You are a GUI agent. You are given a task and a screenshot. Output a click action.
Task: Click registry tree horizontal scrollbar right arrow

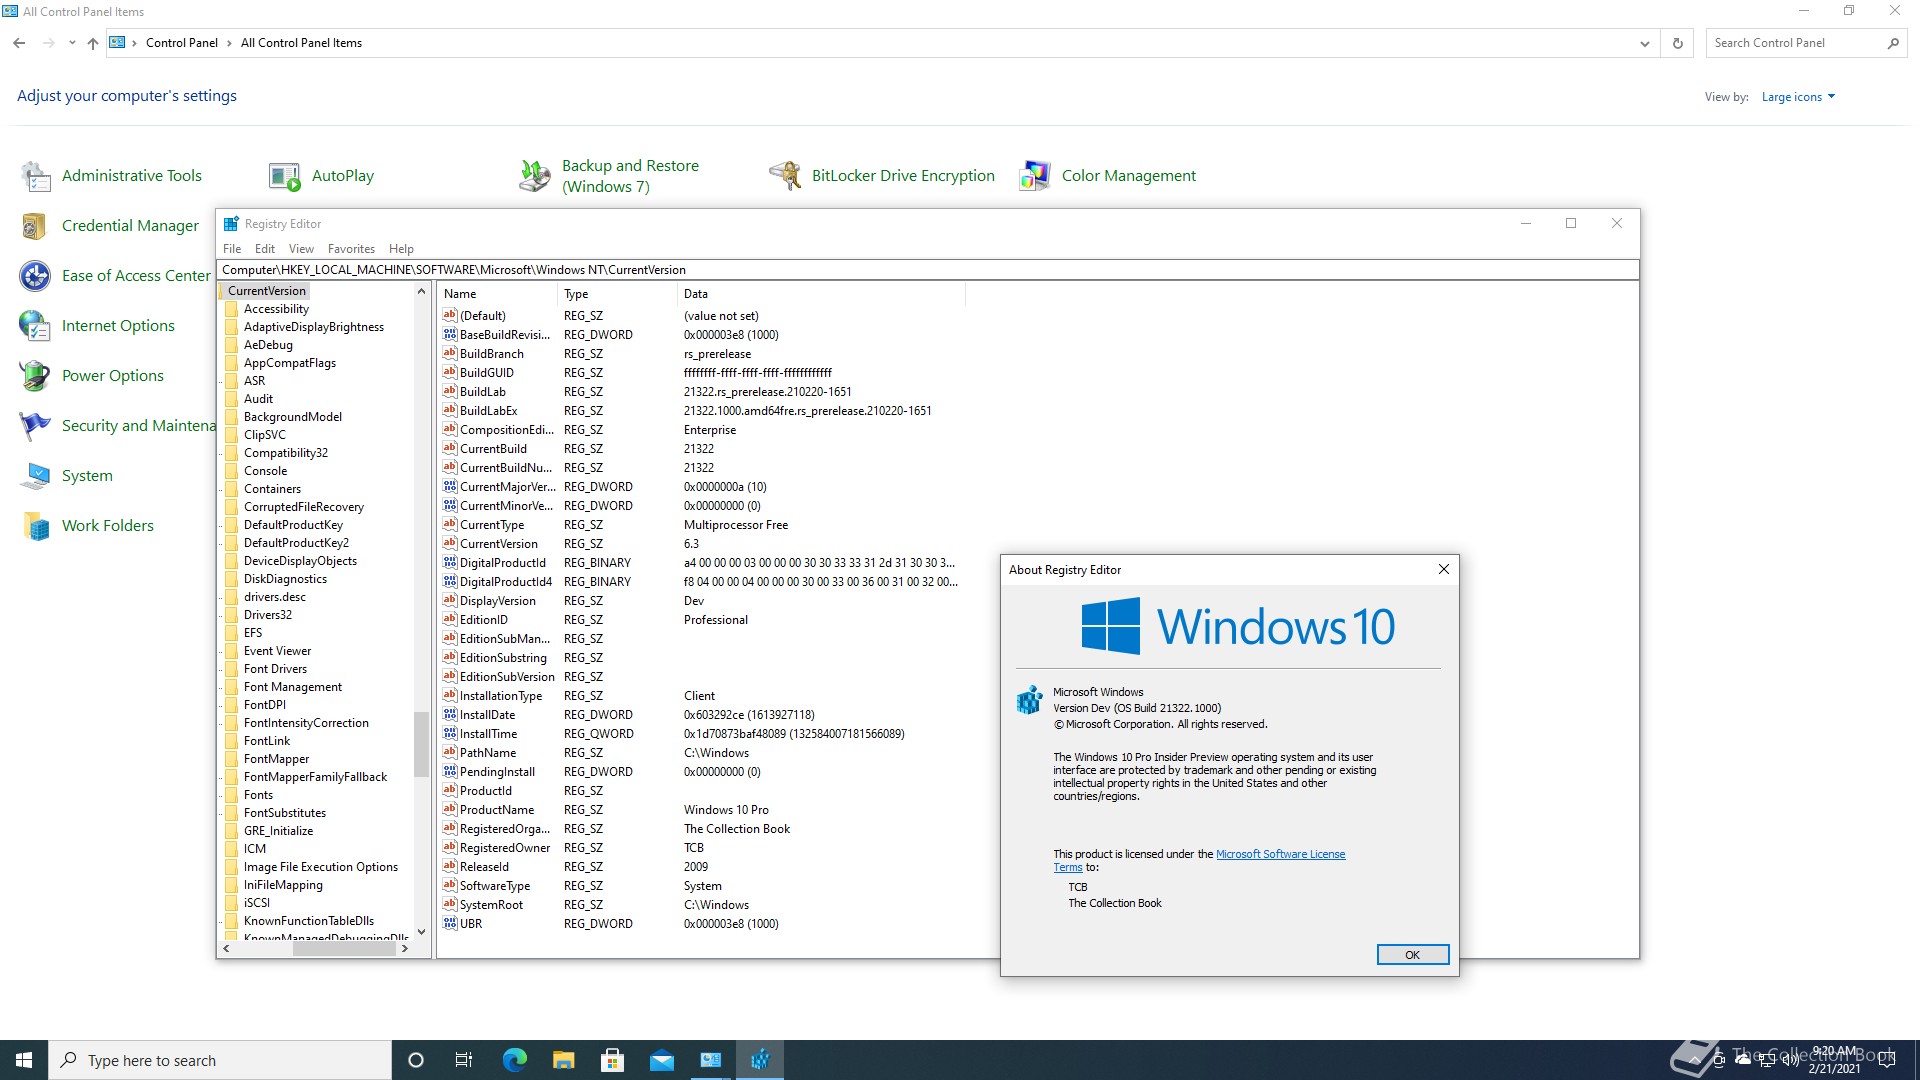point(404,949)
